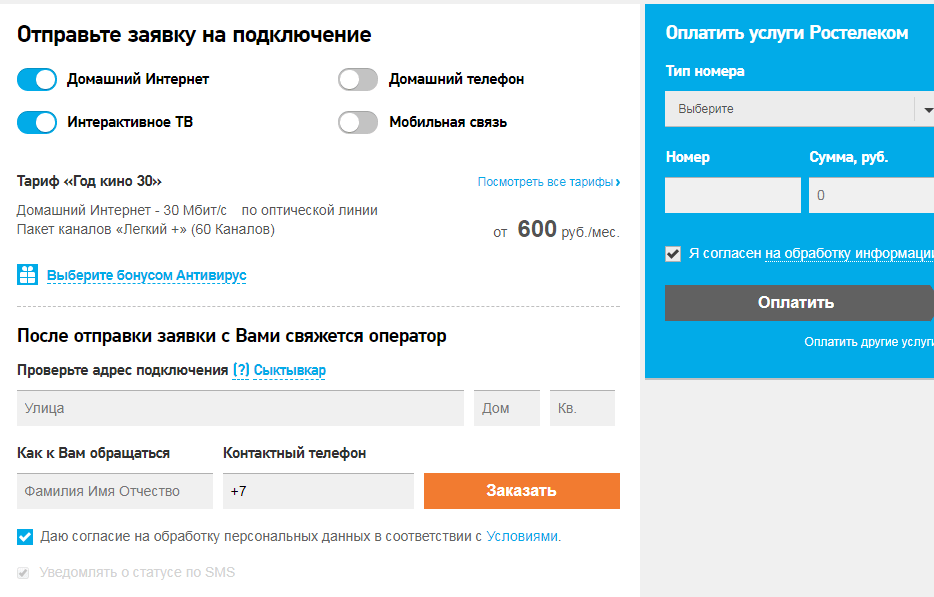Open the Тип номера dropdown
The height and width of the screenshot is (597, 934).
(790, 109)
